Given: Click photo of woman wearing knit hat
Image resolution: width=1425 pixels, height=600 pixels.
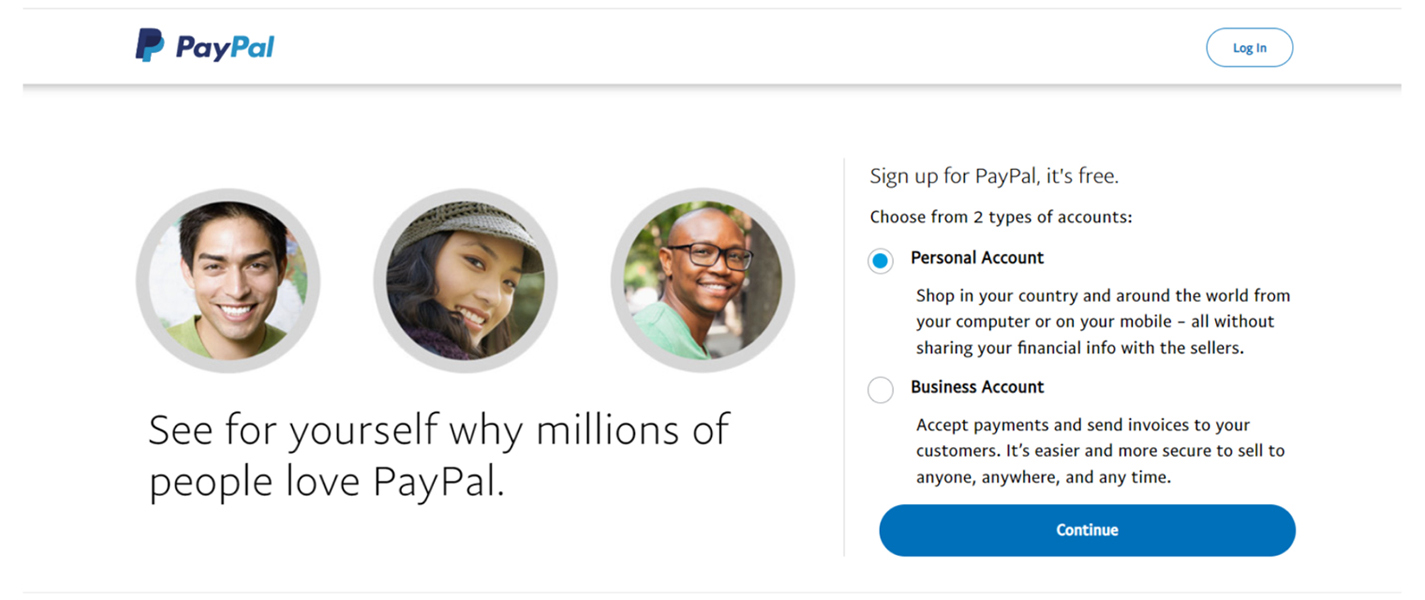Looking at the screenshot, I should (465, 281).
